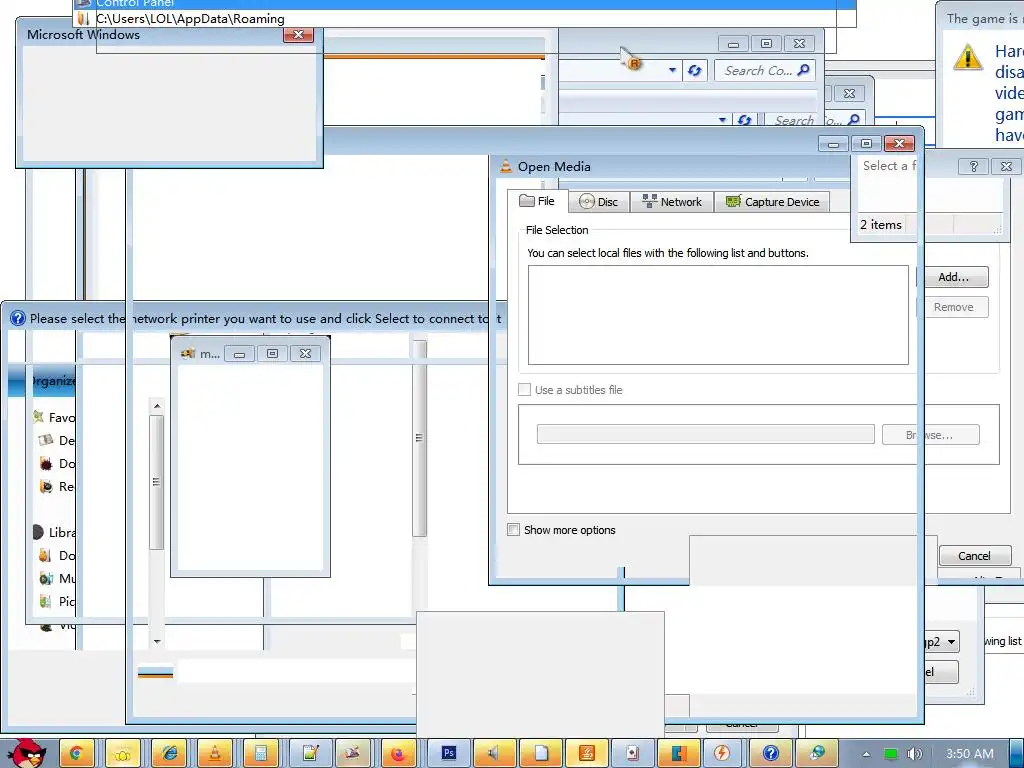This screenshot has height=768, width=1024.
Task: Click the speaker application icon on taskbar
Action: pyautogui.click(x=494, y=754)
